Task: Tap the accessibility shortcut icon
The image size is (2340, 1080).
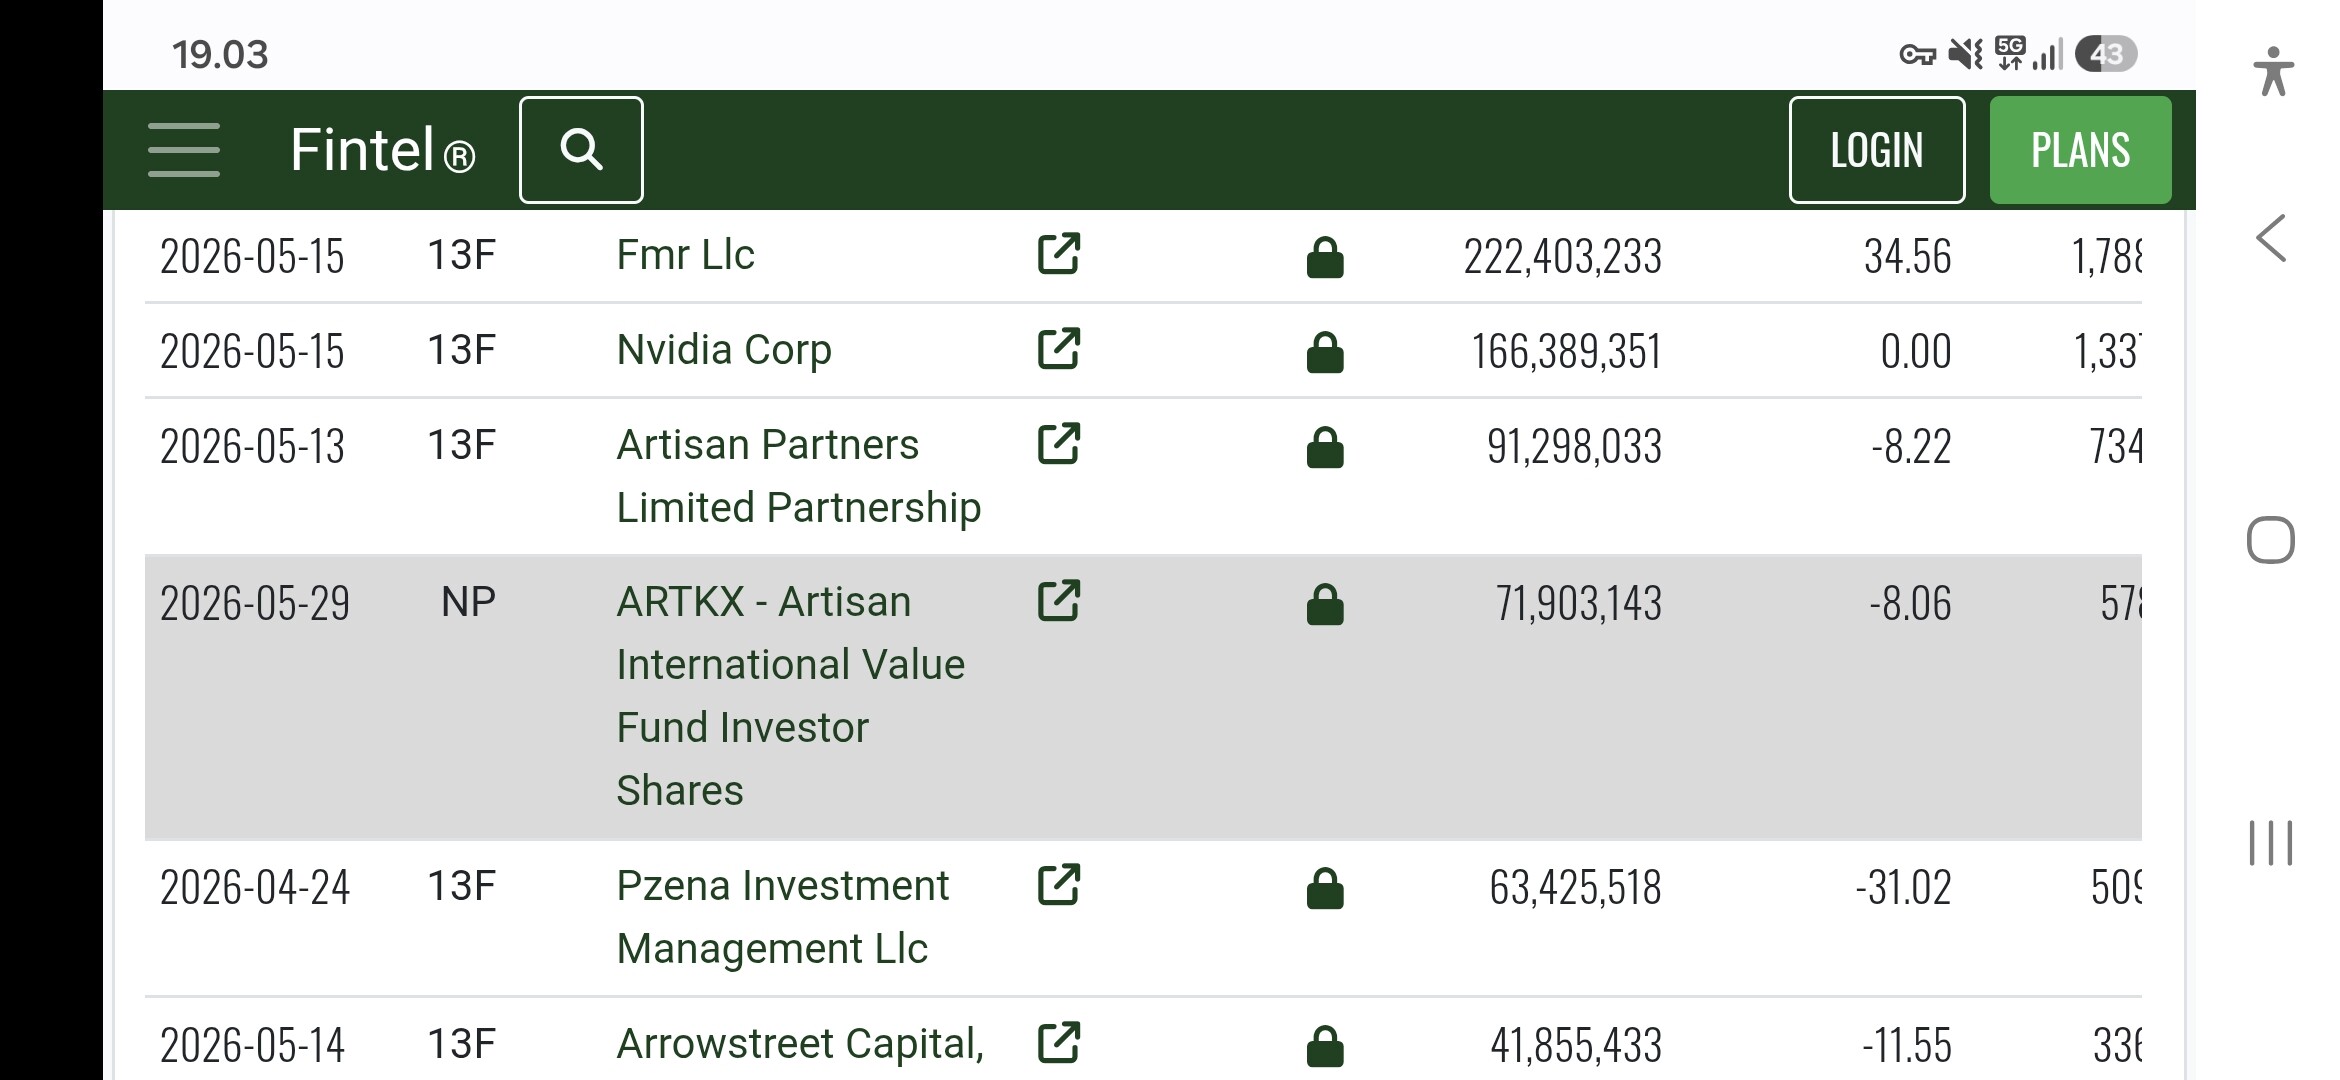Action: [2273, 71]
